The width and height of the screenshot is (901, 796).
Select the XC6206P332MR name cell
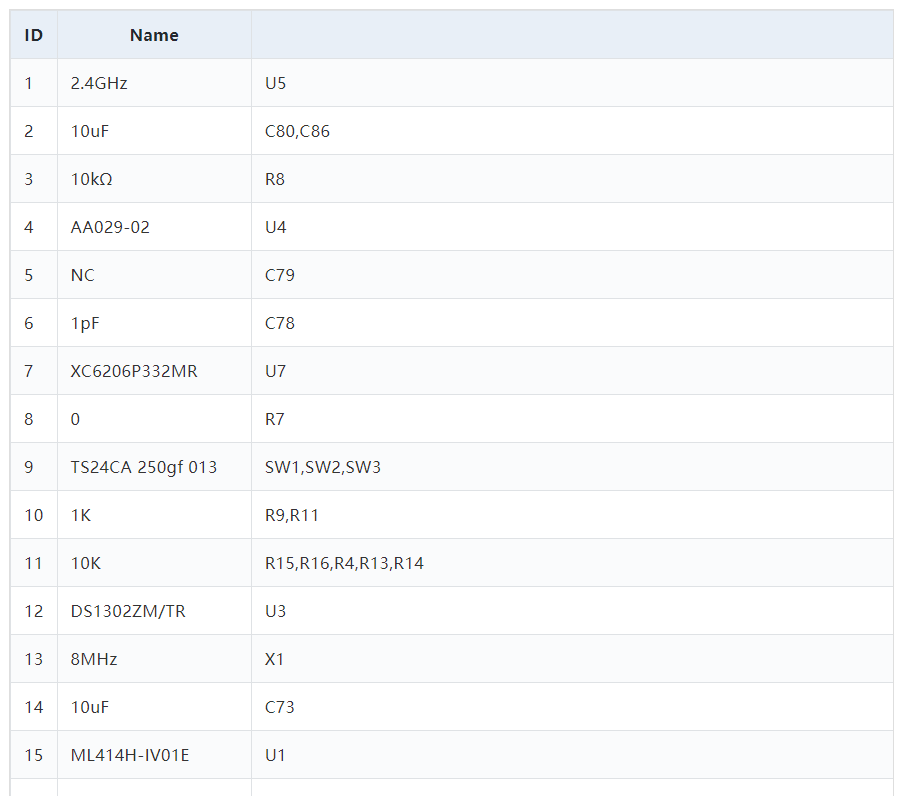(x=154, y=371)
